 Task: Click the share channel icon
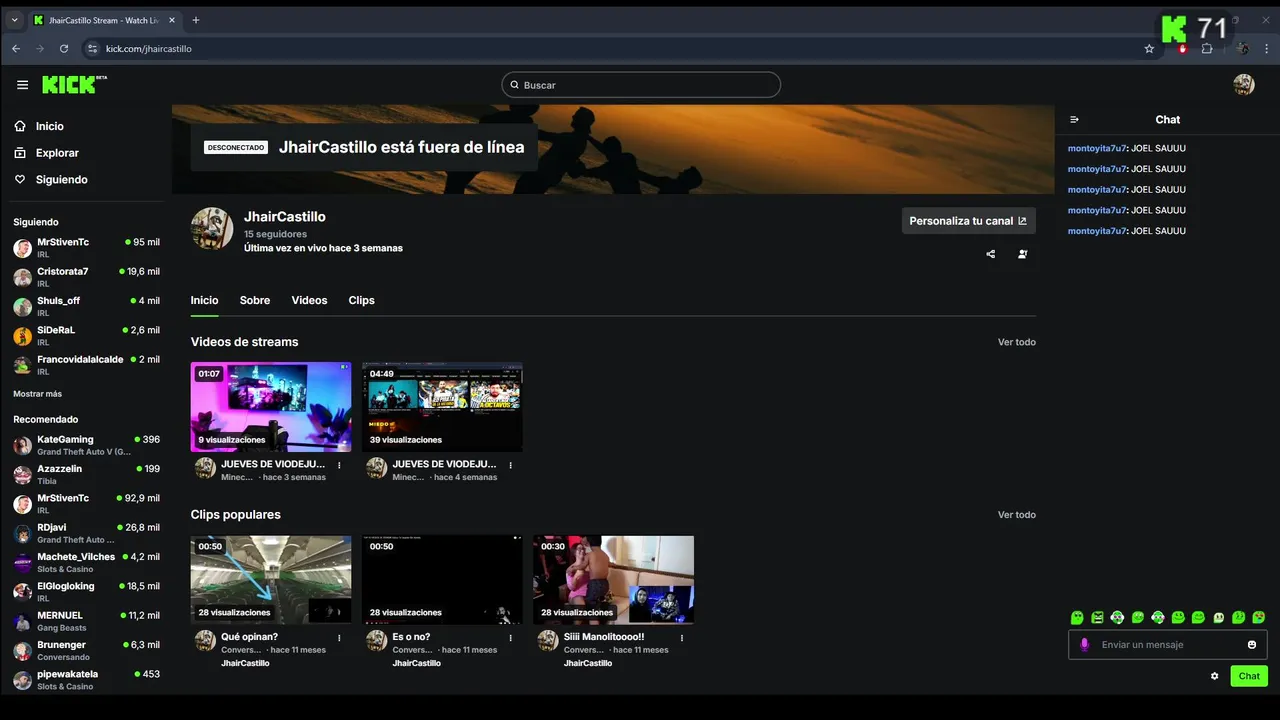tap(991, 254)
